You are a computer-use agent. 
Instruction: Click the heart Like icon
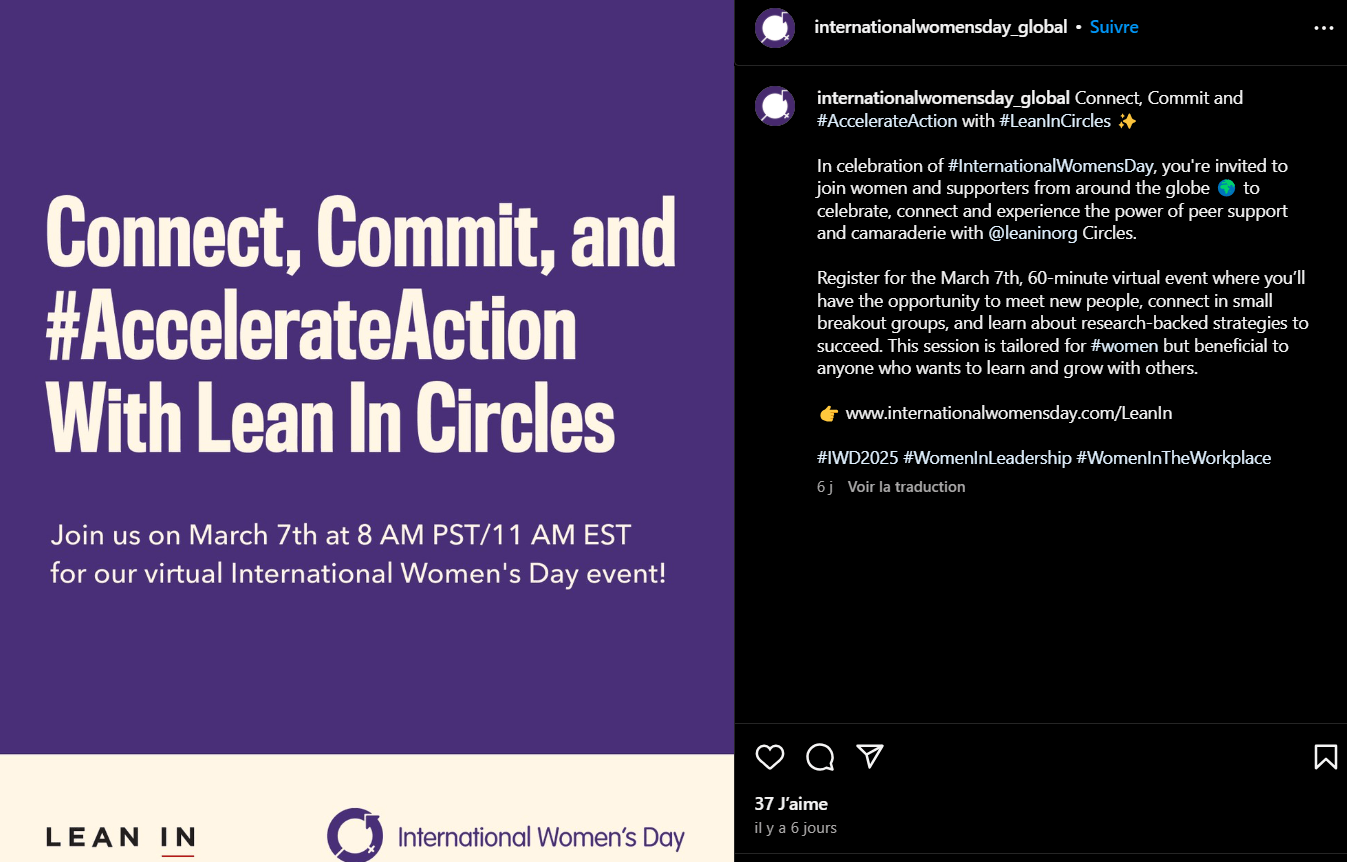click(769, 757)
